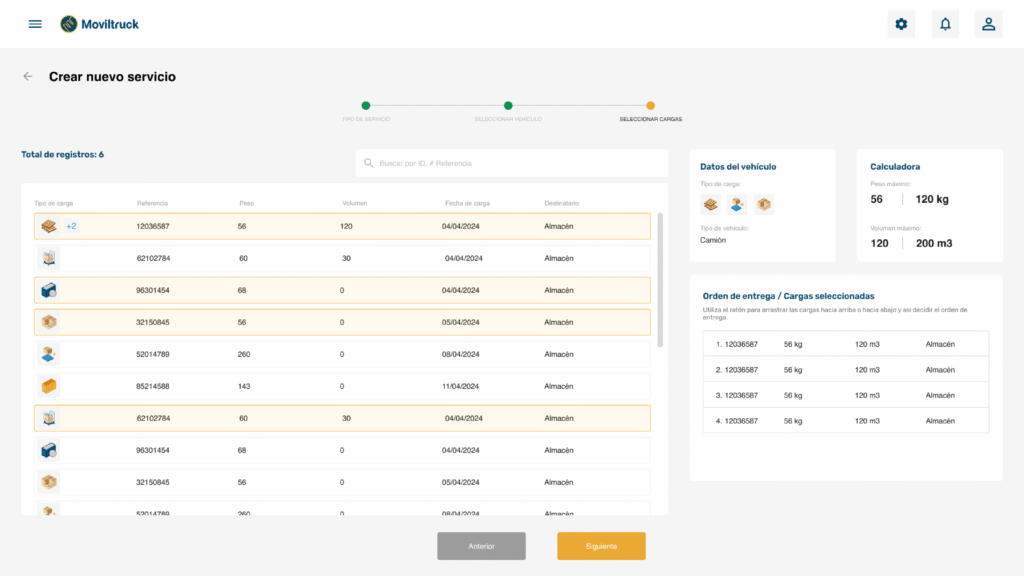Click the cargo table's vertical scrollbar

pyautogui.click(x=659, y=280)
